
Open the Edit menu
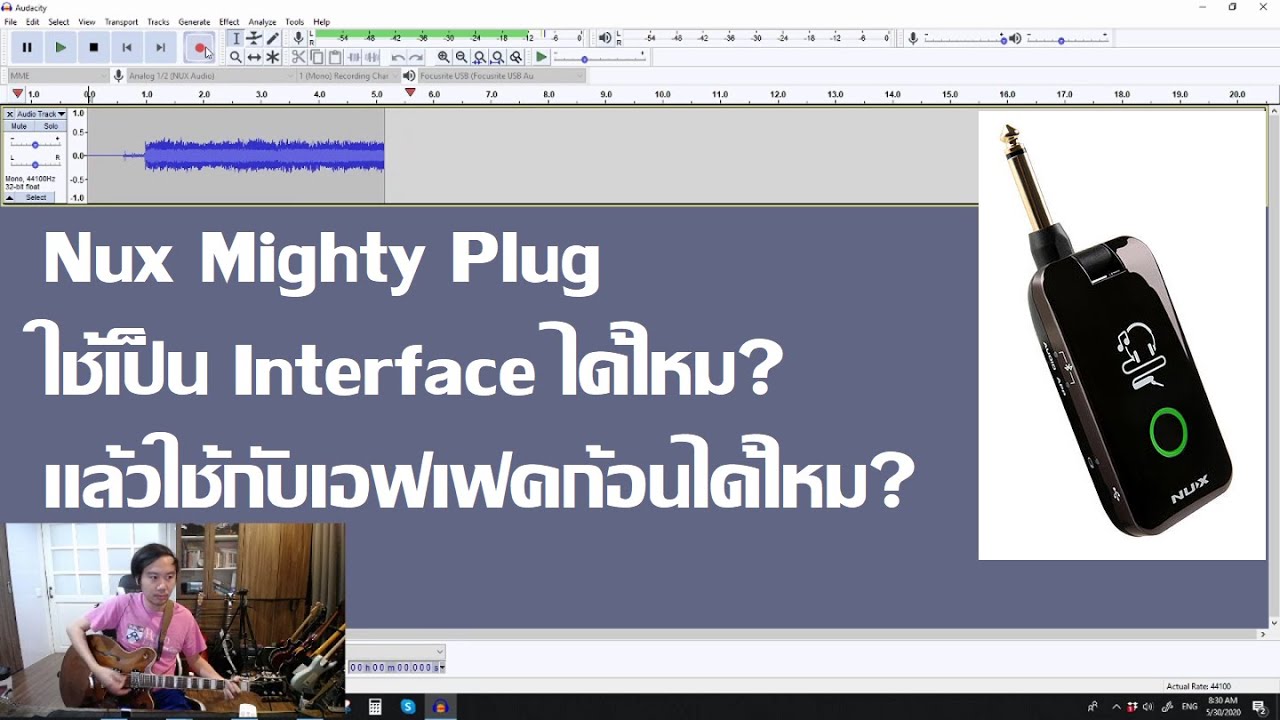coord(33,22)
